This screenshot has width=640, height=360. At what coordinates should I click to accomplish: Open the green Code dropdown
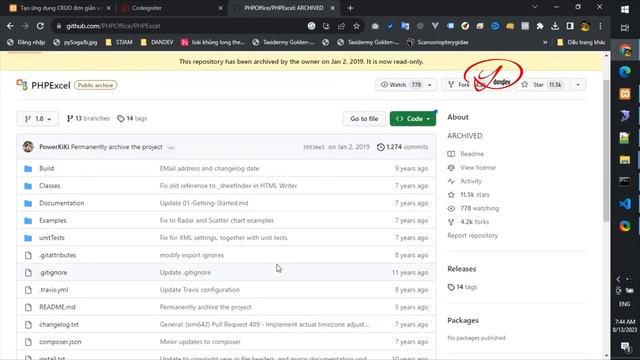tap(413, 119)
